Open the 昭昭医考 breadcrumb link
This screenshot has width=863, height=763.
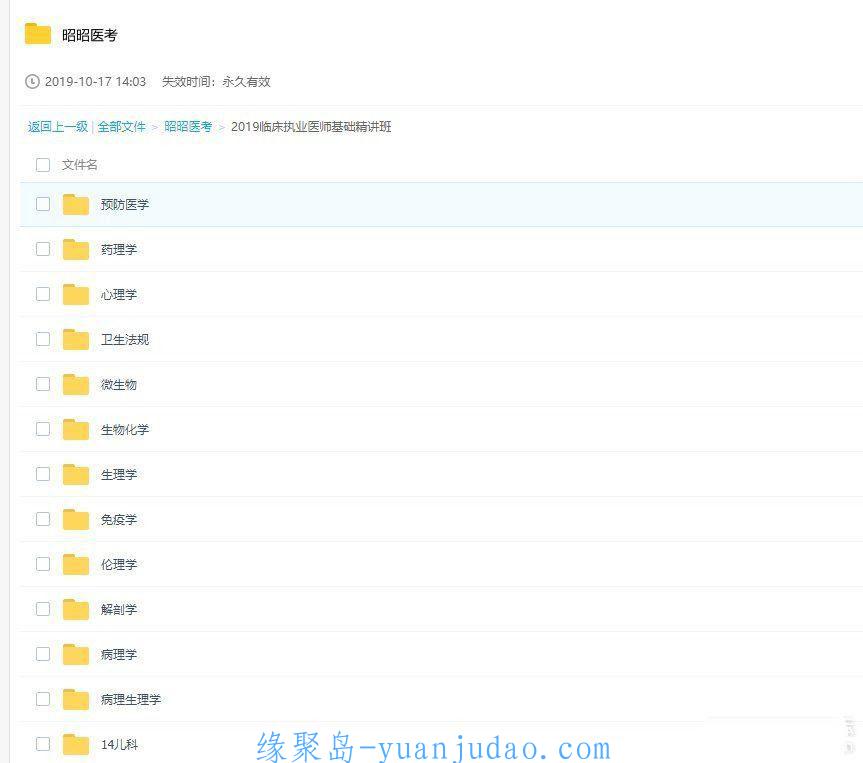point(188,127)
